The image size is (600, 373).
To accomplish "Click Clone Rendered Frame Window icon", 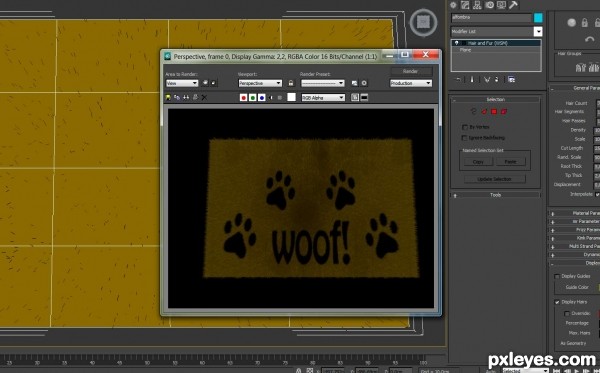I will (186, 98).
